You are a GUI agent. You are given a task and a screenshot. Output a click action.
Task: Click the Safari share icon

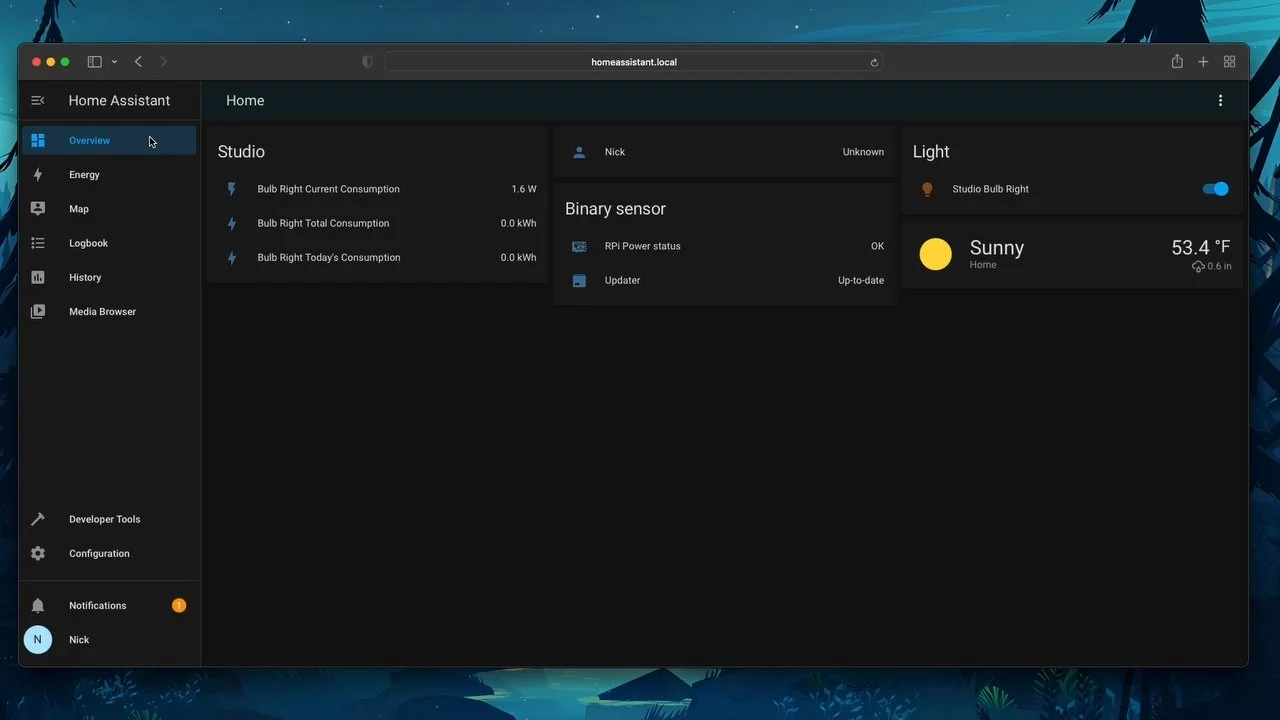(x=1177, y=62)
